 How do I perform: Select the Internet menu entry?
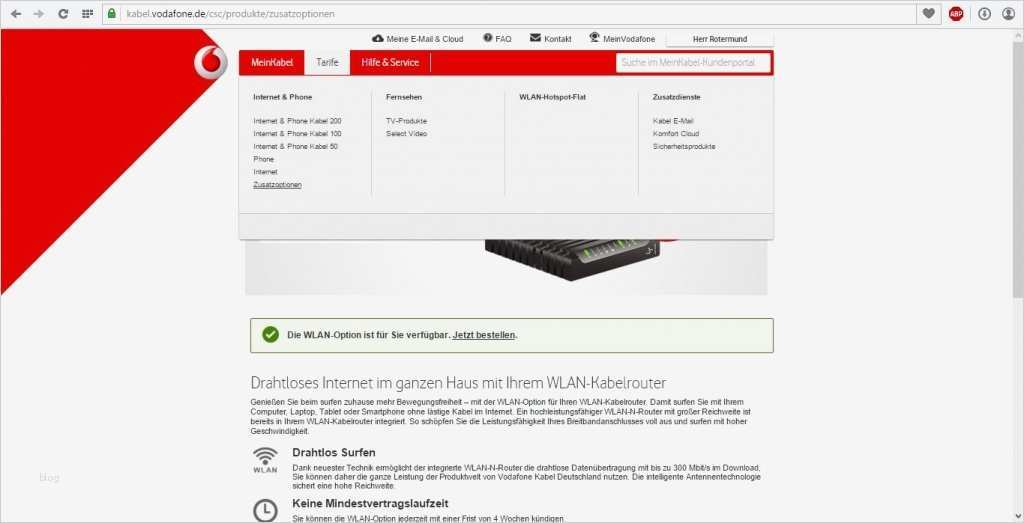click(x=265, y=172)
